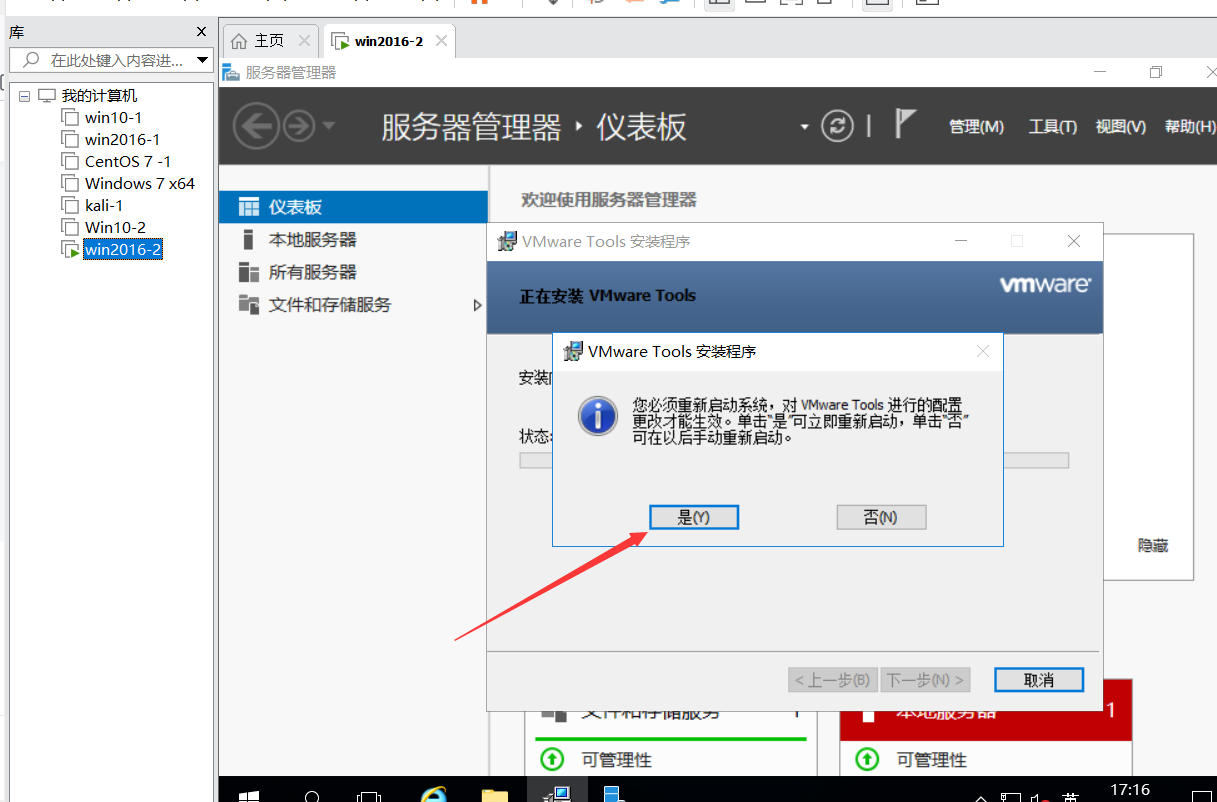
Task: Click the 取消 button in installer
Action: (1039, 680)
